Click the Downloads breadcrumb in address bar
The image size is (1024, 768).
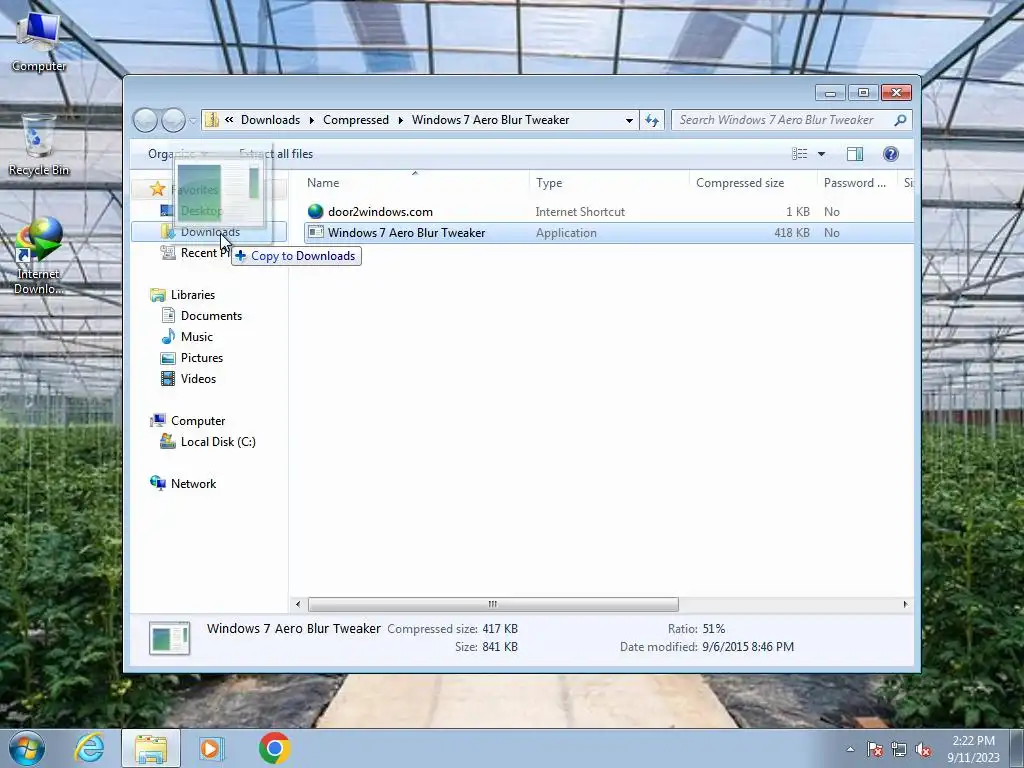(x=270, y=120)
